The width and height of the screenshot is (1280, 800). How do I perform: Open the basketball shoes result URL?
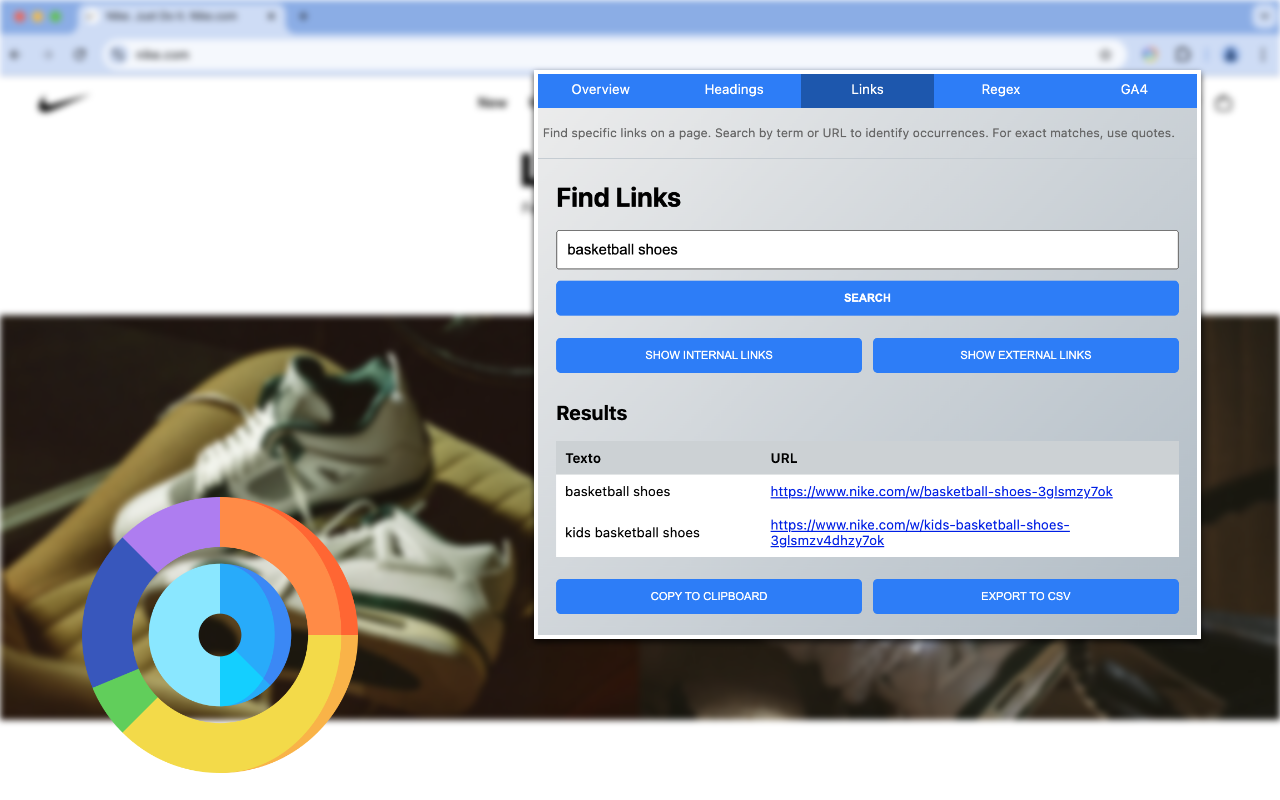(x=941, y=491)
